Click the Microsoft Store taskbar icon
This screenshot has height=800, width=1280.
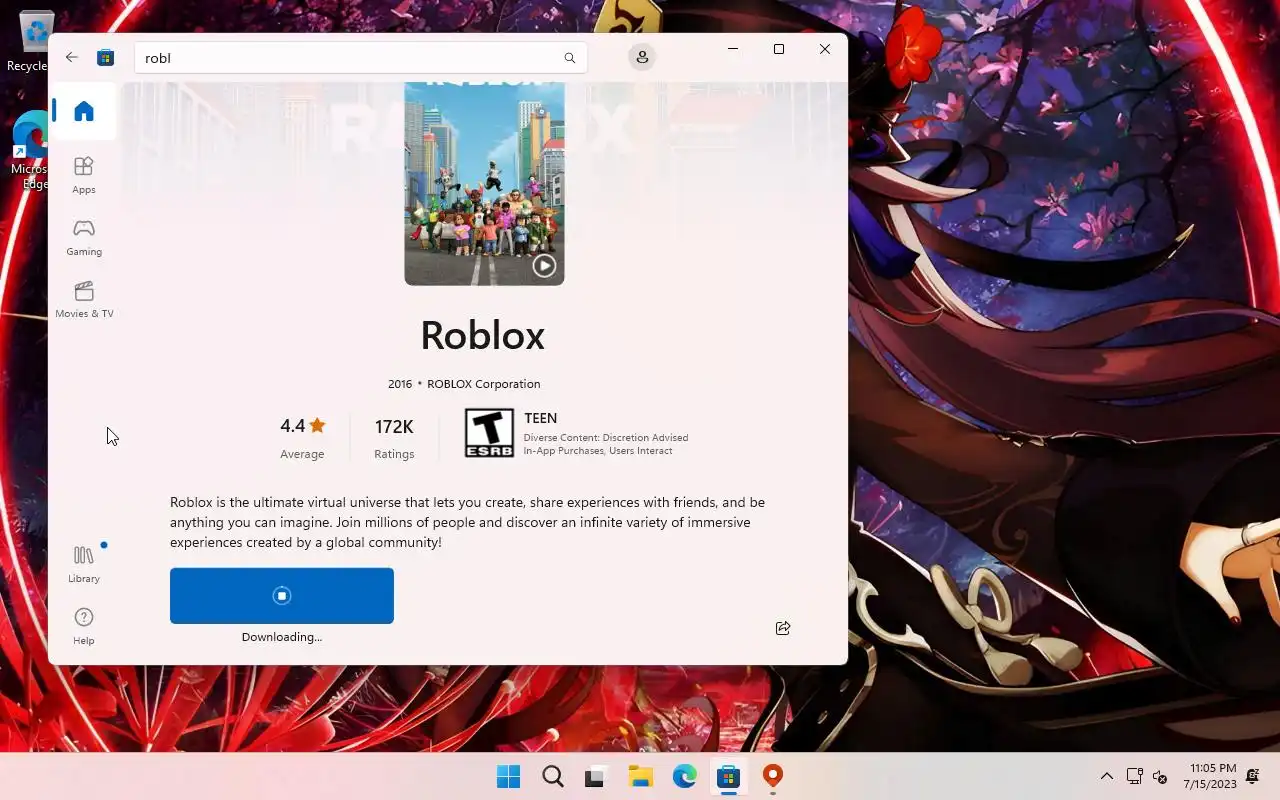tap(728, 777)
